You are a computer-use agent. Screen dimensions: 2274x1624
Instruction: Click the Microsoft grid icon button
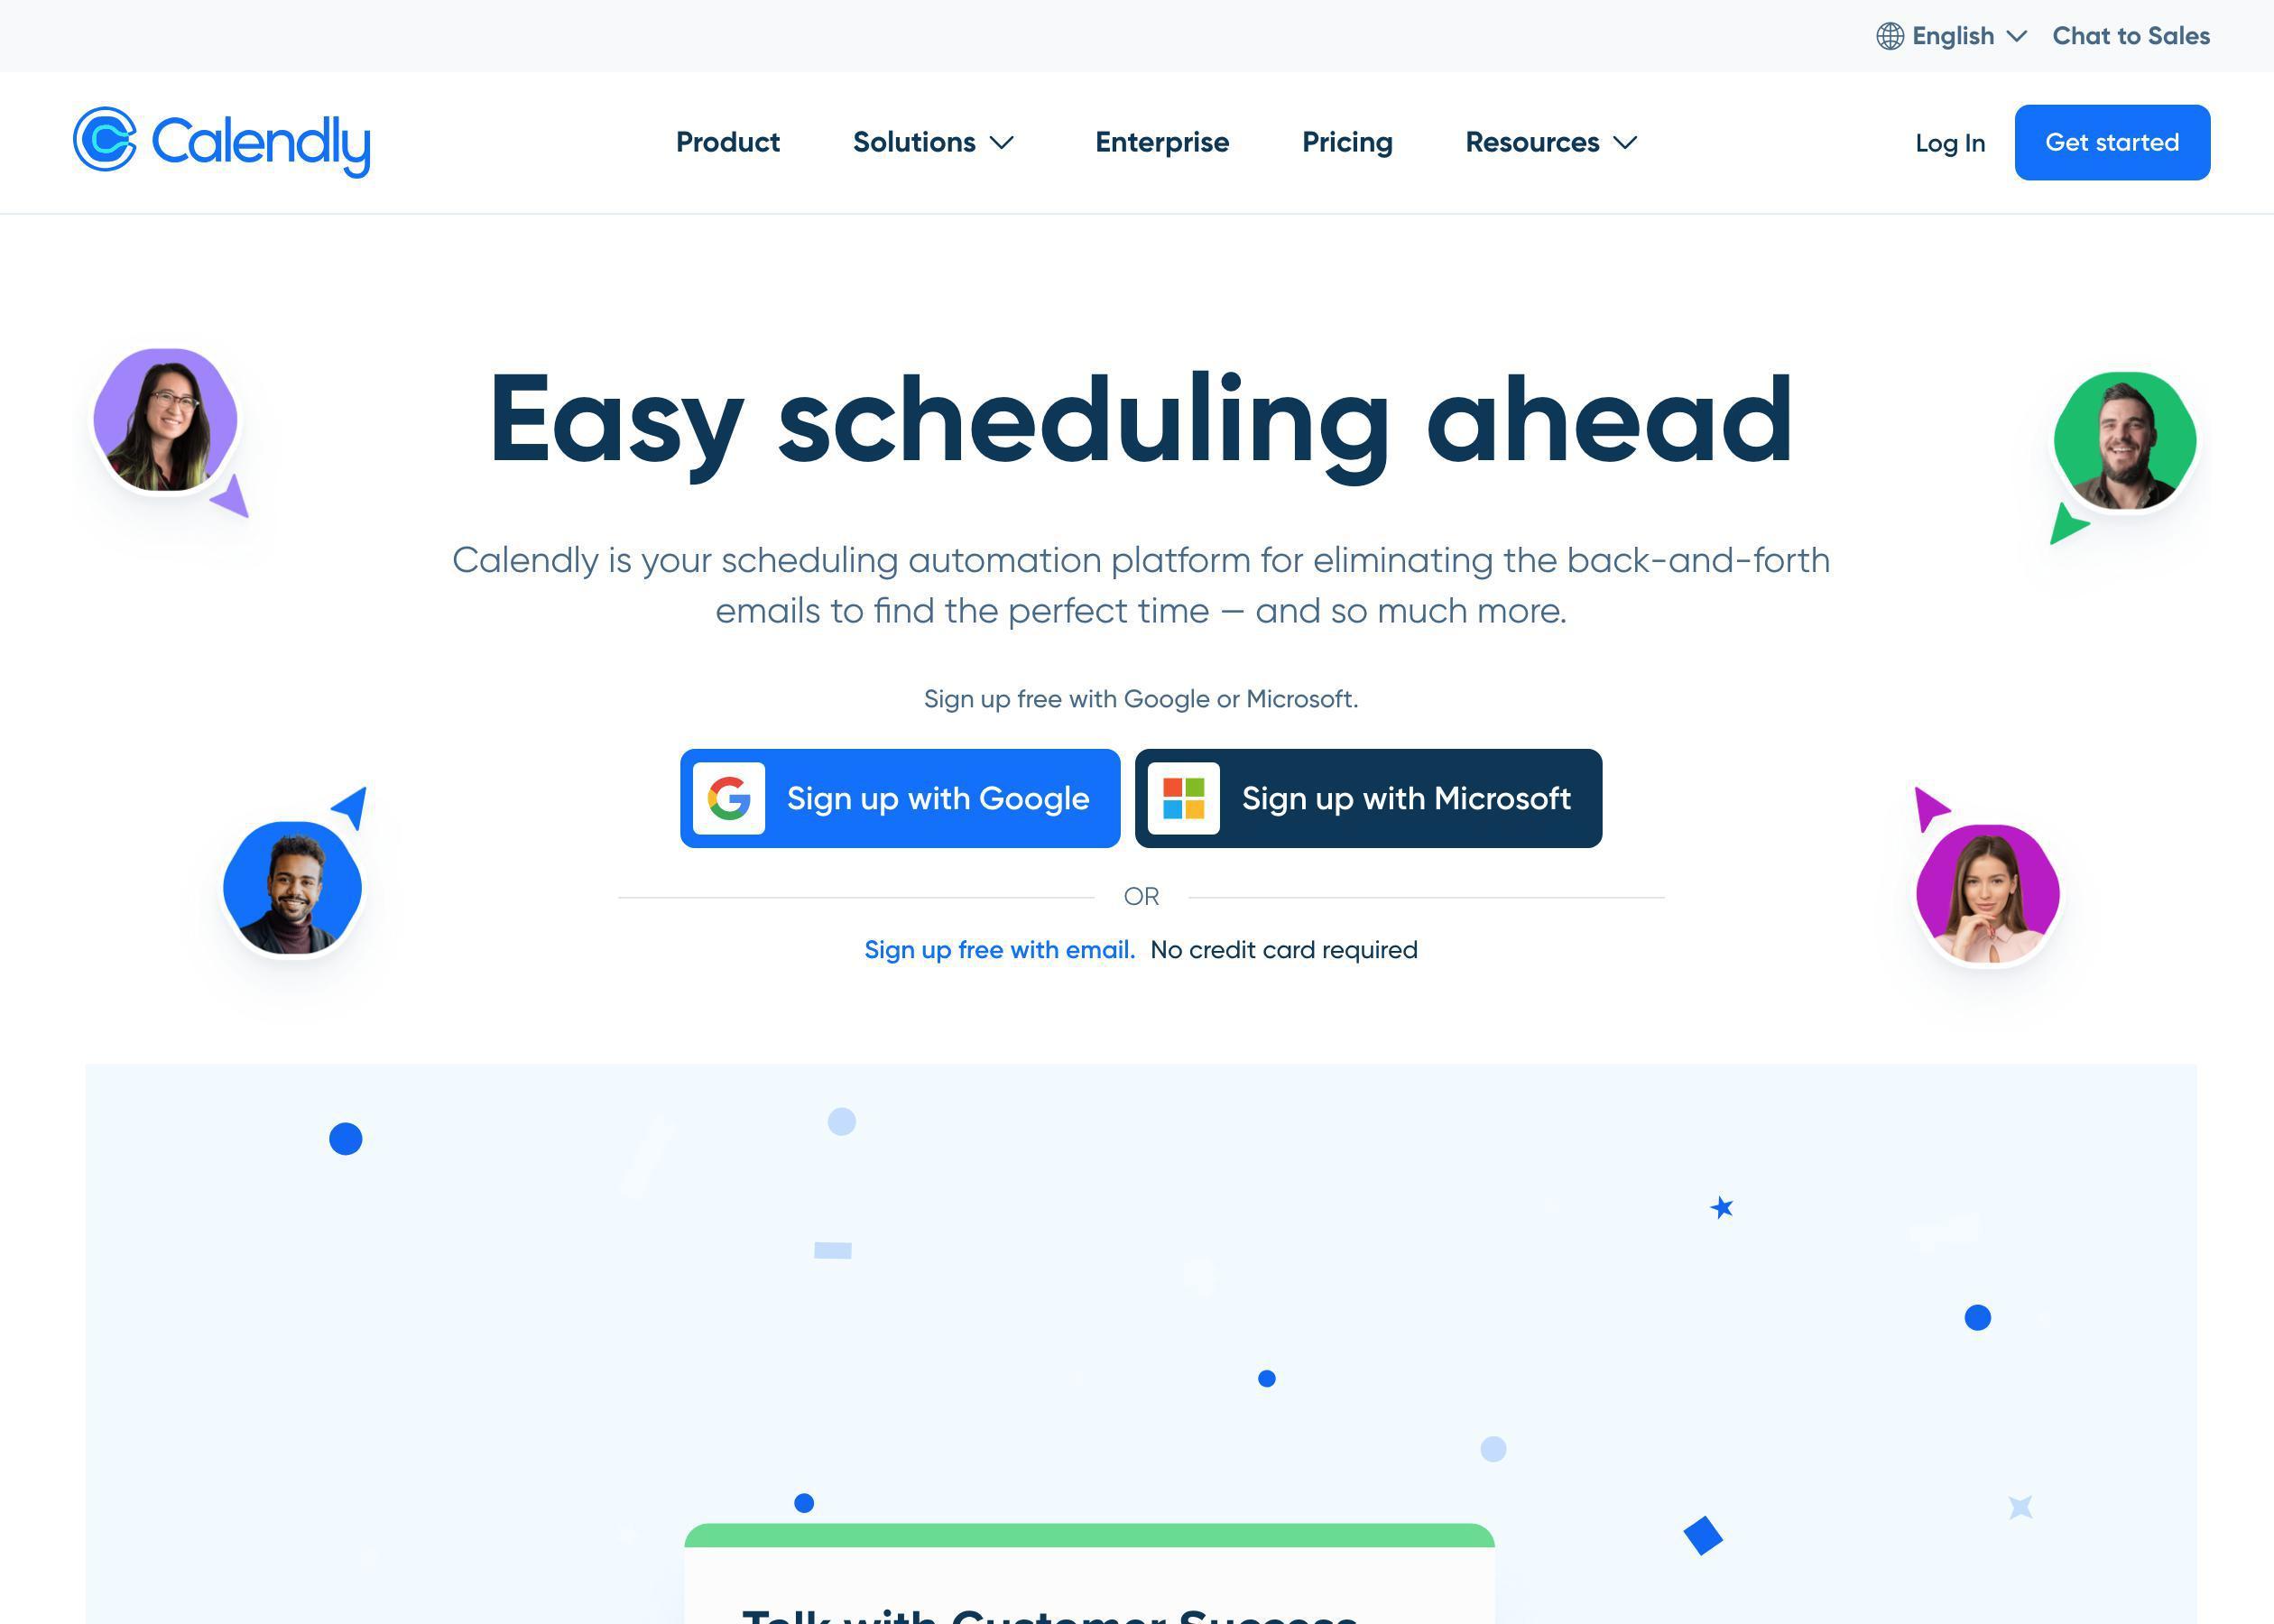[1185, 798]
